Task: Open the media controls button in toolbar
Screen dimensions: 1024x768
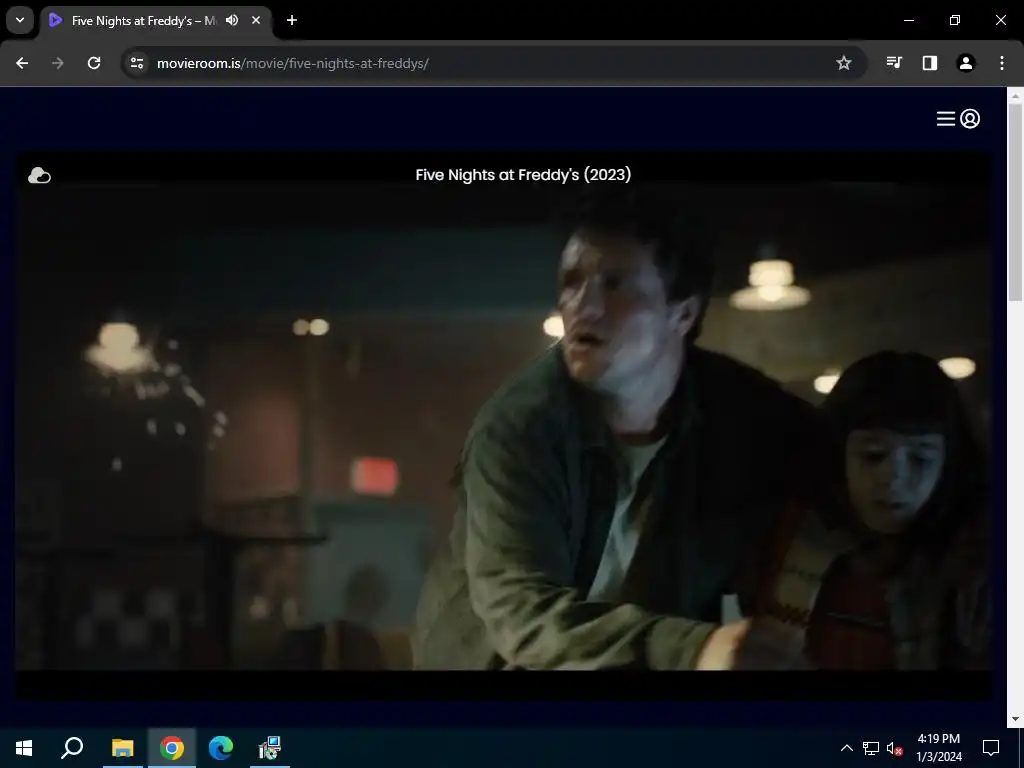Action: pyautogui.click(x=894, y=63)
